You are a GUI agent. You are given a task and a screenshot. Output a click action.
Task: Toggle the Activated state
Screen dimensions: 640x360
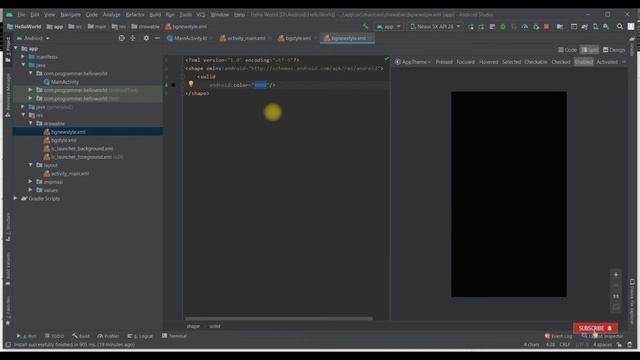(607, 62)
